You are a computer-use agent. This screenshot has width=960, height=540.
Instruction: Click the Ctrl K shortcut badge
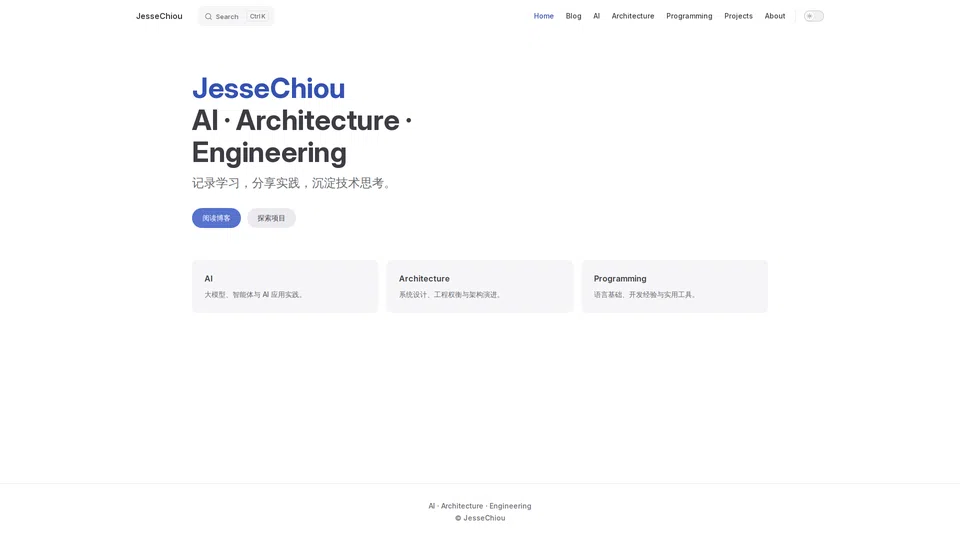258,17
